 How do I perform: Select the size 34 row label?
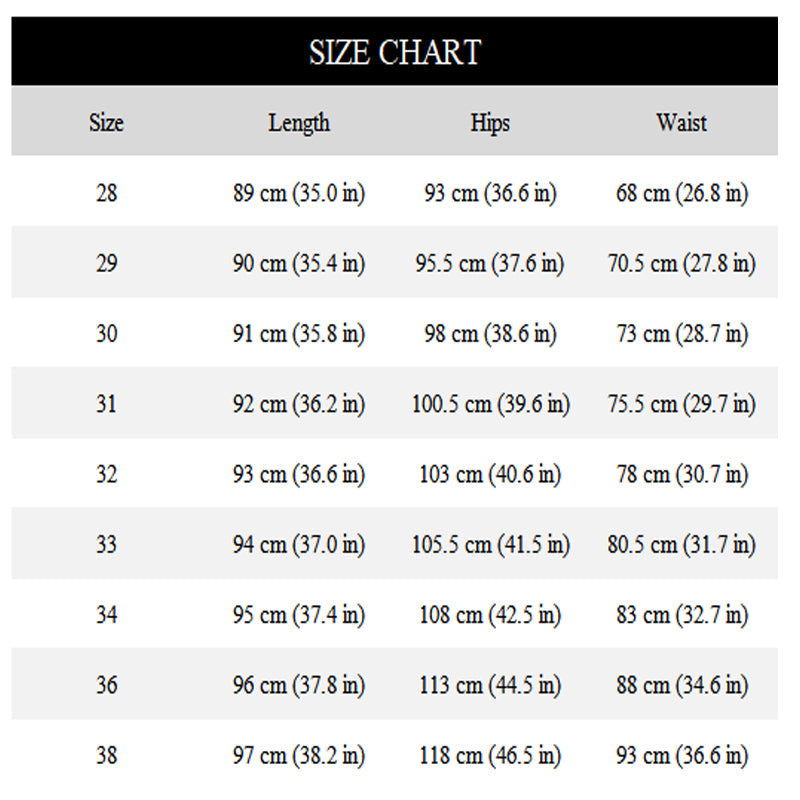pyautogui.click(x=106, y=615)
